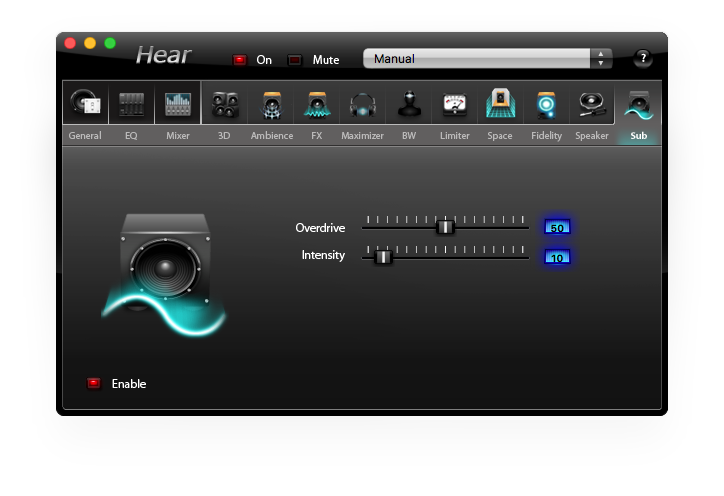Click the preset dropdown stepper arrows
724x496 pixels.
point(600,59)
